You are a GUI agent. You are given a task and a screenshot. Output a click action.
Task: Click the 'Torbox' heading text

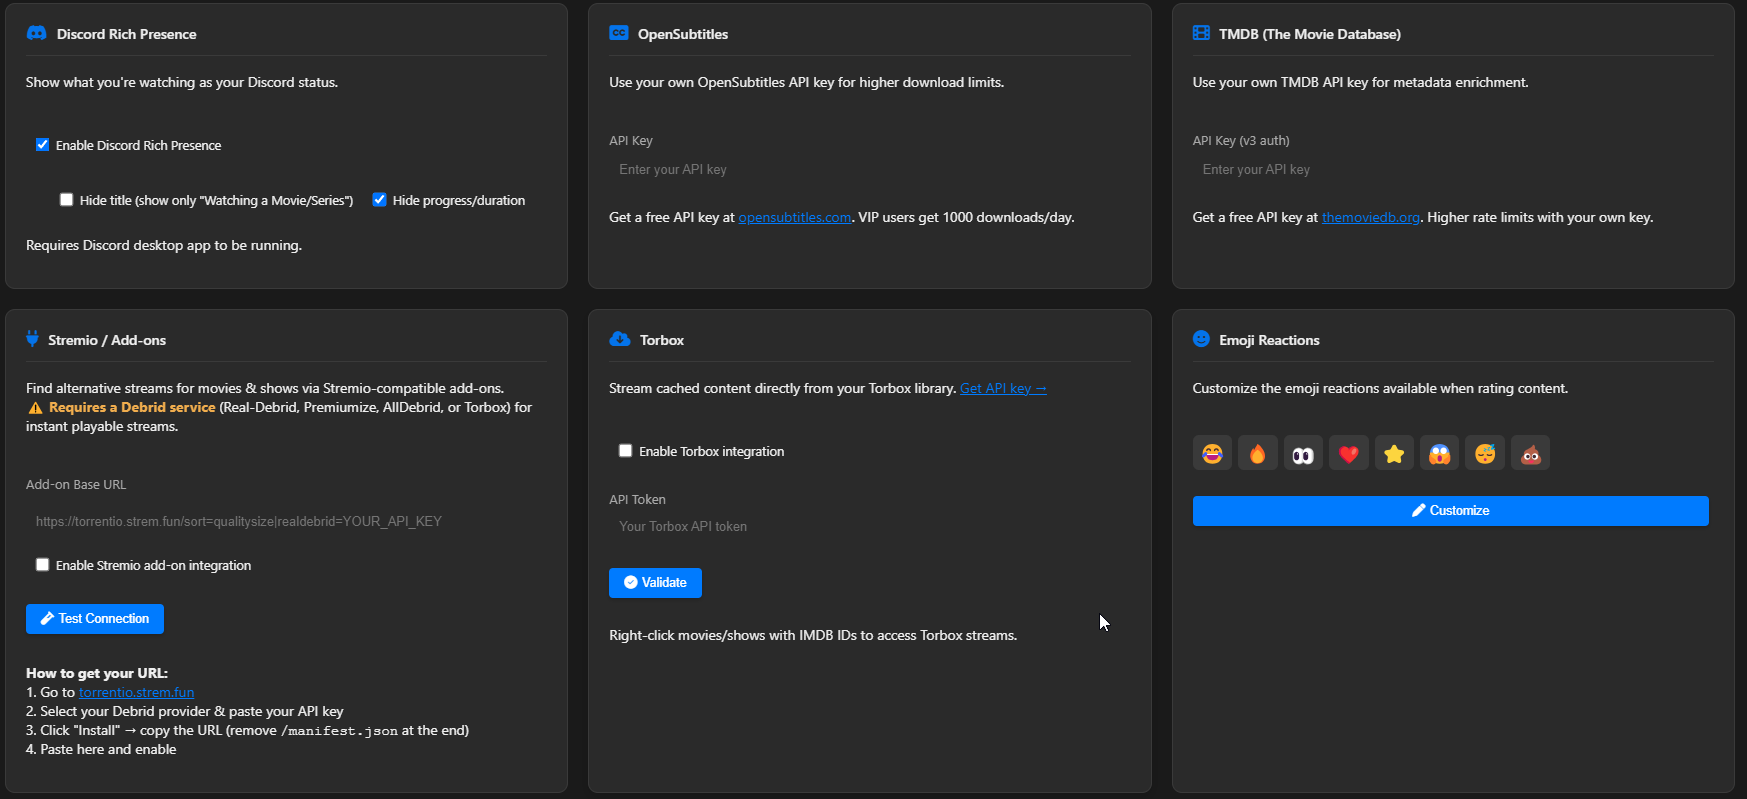click(x=662, y=340)
